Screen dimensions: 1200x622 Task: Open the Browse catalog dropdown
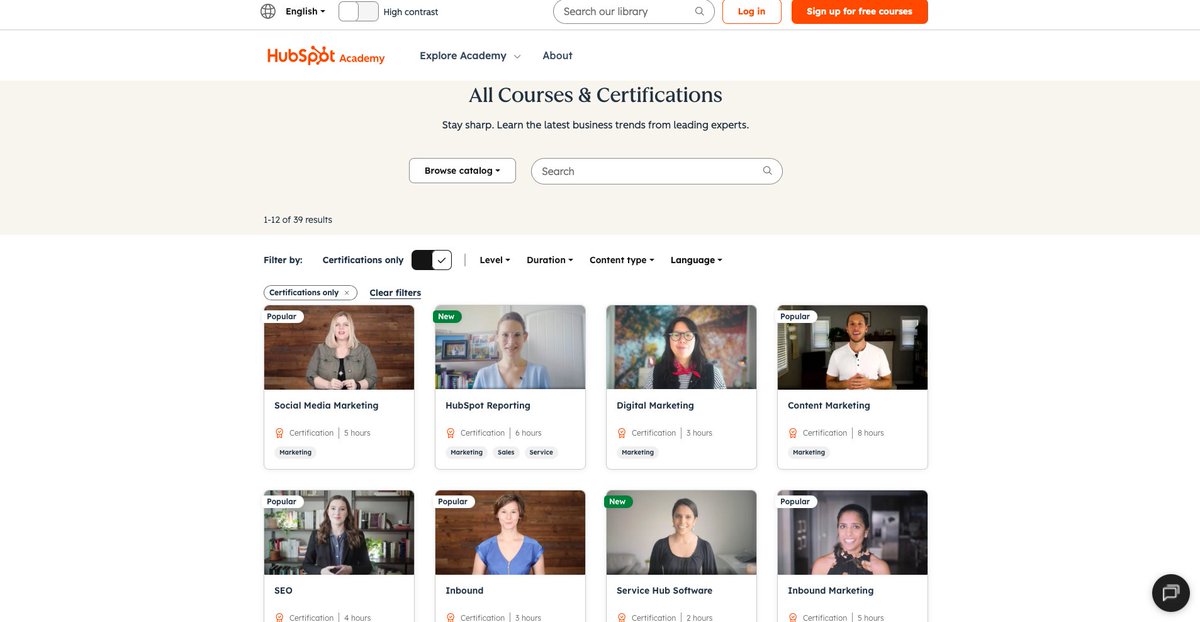[x=462, y=171]
